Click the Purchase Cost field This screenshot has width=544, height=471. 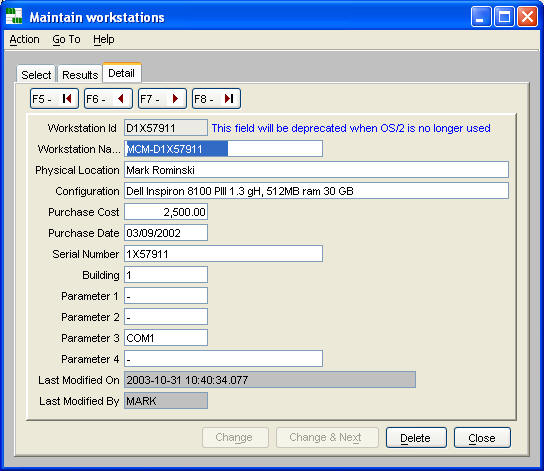[166, 212]
